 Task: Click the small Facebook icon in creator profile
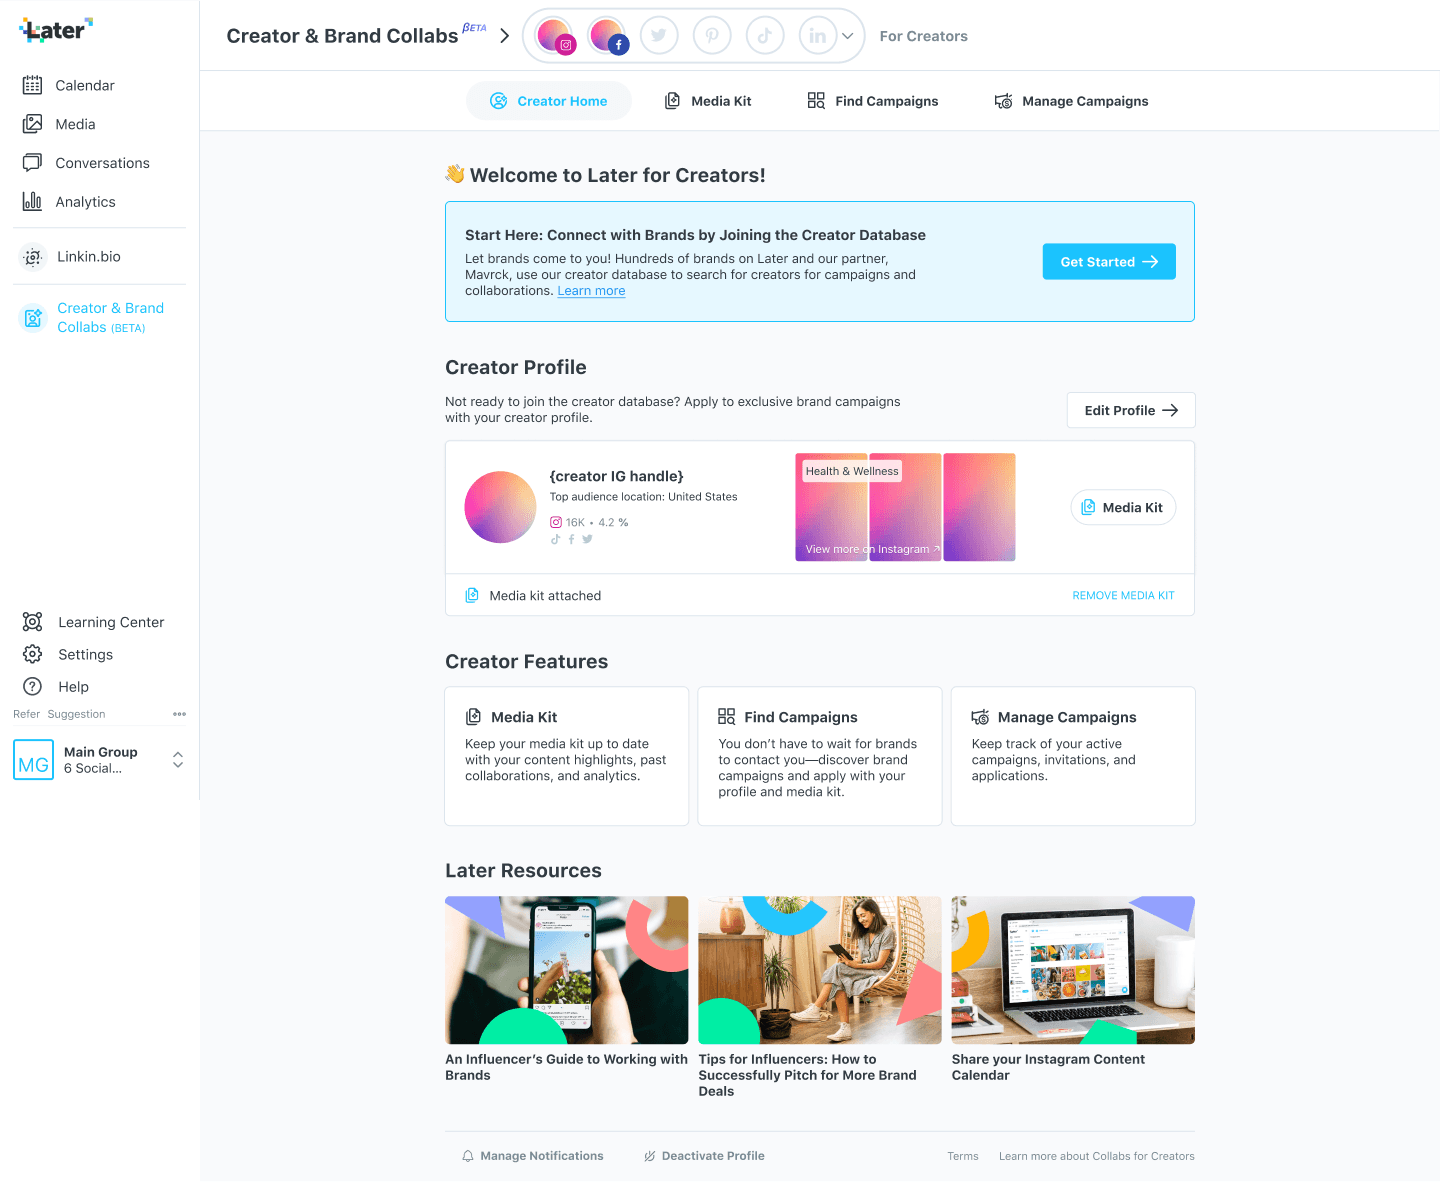point(571,539)
